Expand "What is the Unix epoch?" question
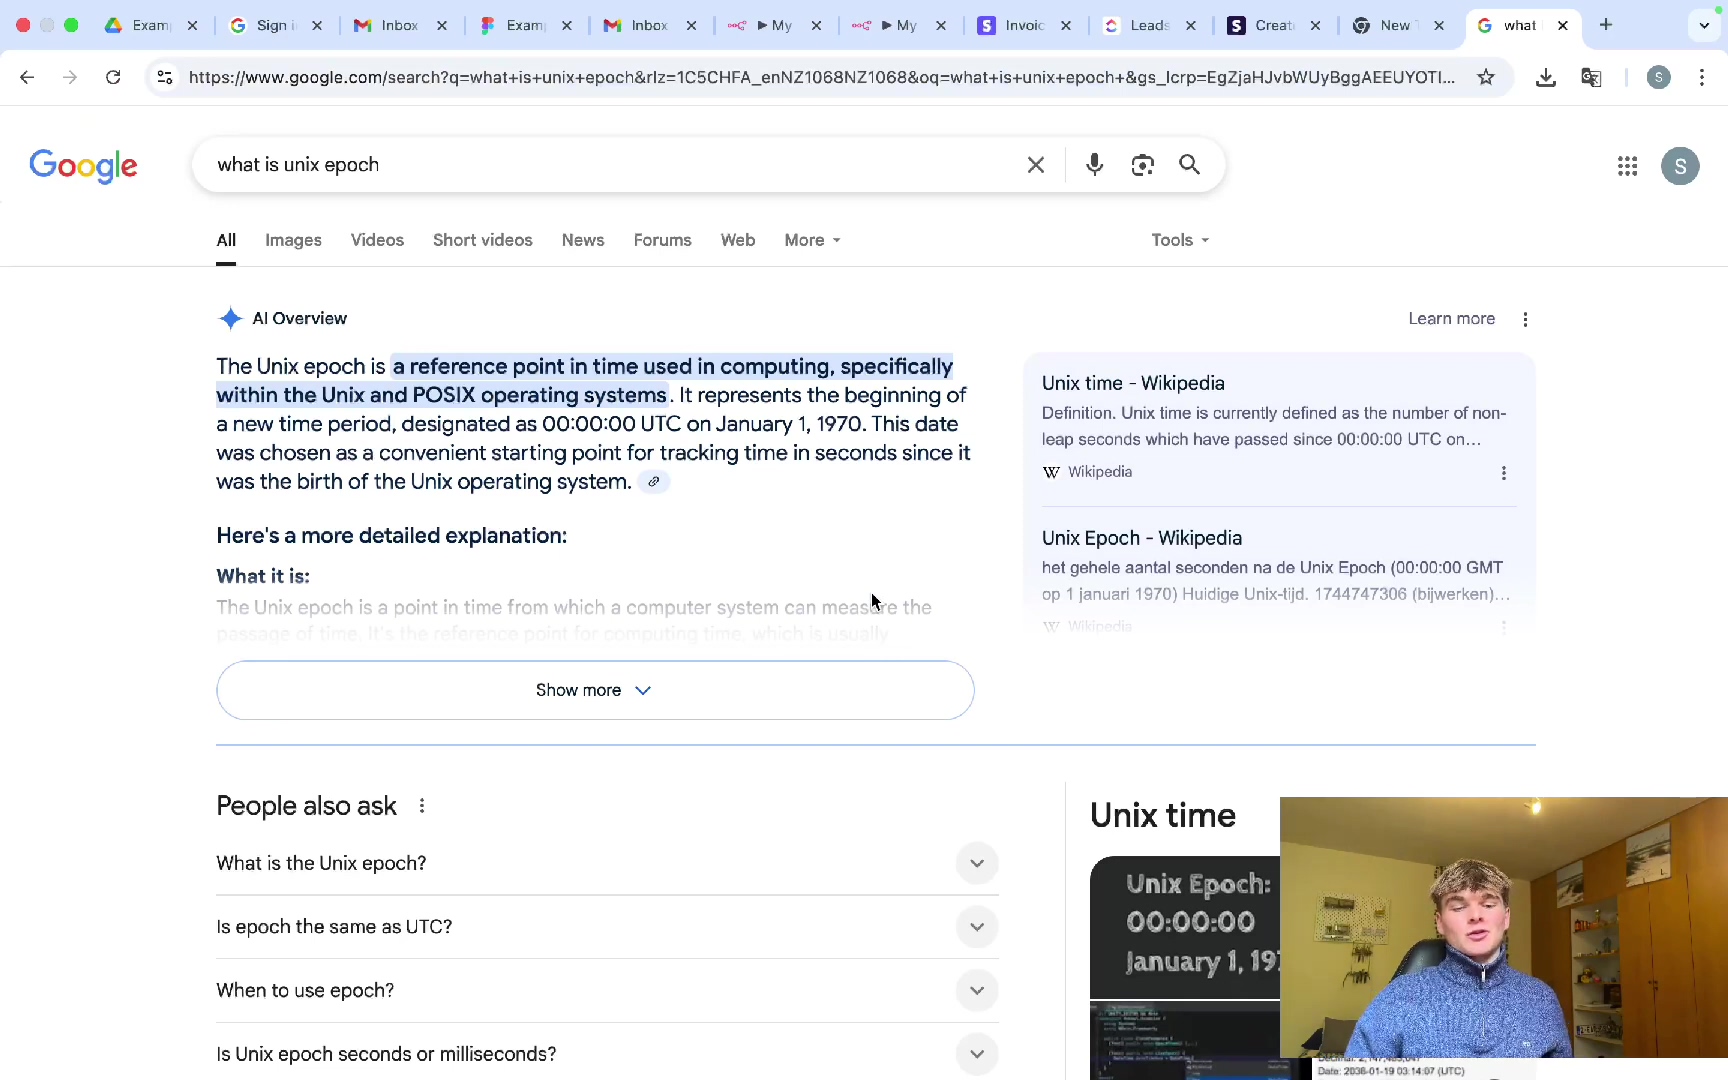The image size is (1728, 1080). click(x=976, y=863)
